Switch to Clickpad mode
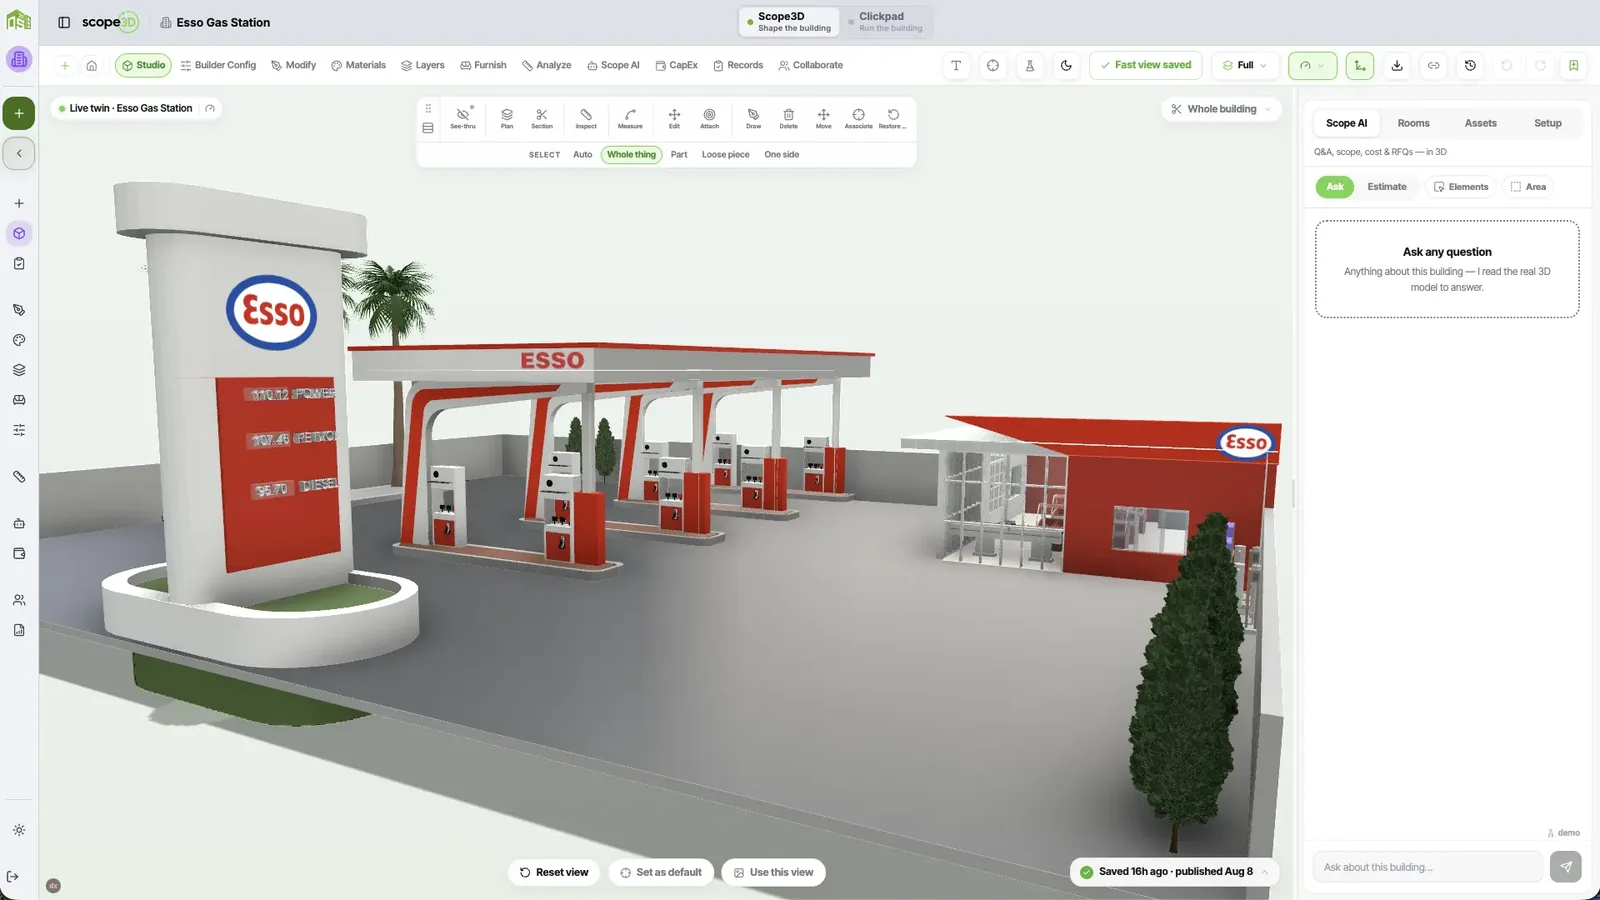 (x=885, y=22)
